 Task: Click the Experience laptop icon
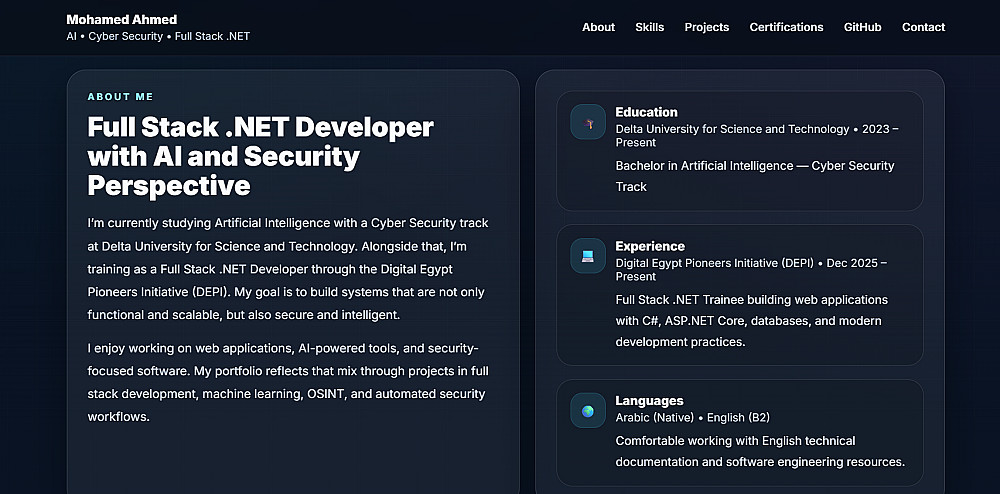coord(588,256)
